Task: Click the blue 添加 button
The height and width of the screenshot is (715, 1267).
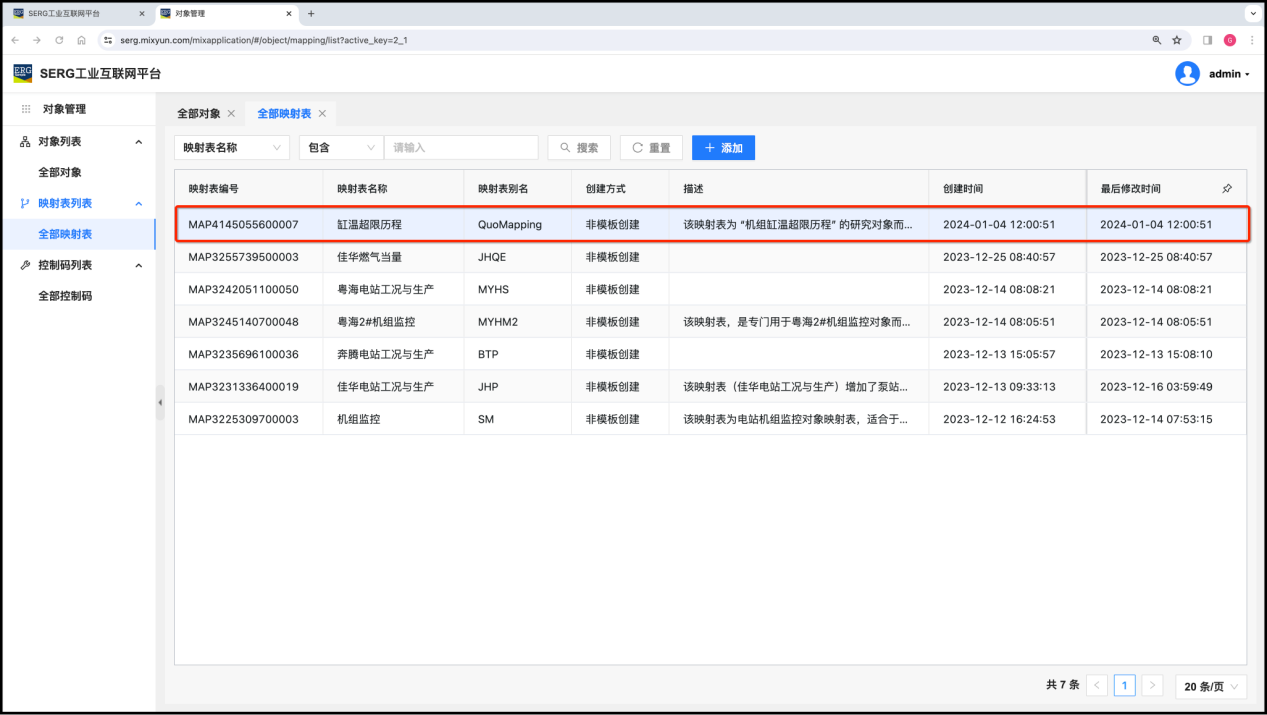Action: [723, 148]
